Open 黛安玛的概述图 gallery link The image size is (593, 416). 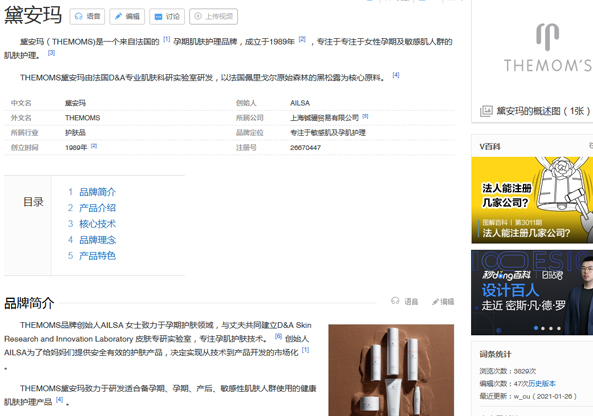[x=543, y=111]
